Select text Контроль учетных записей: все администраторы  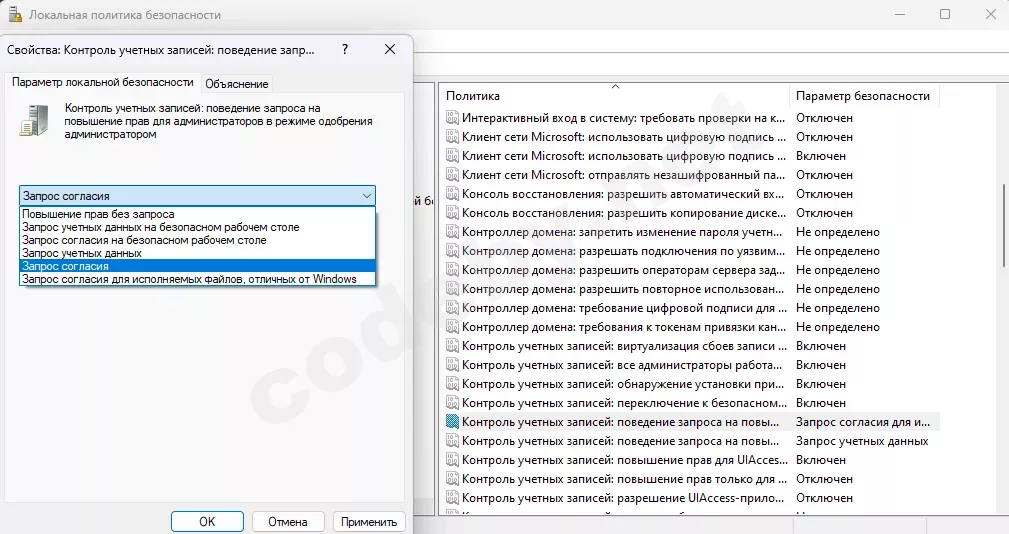tap(622, 365)
